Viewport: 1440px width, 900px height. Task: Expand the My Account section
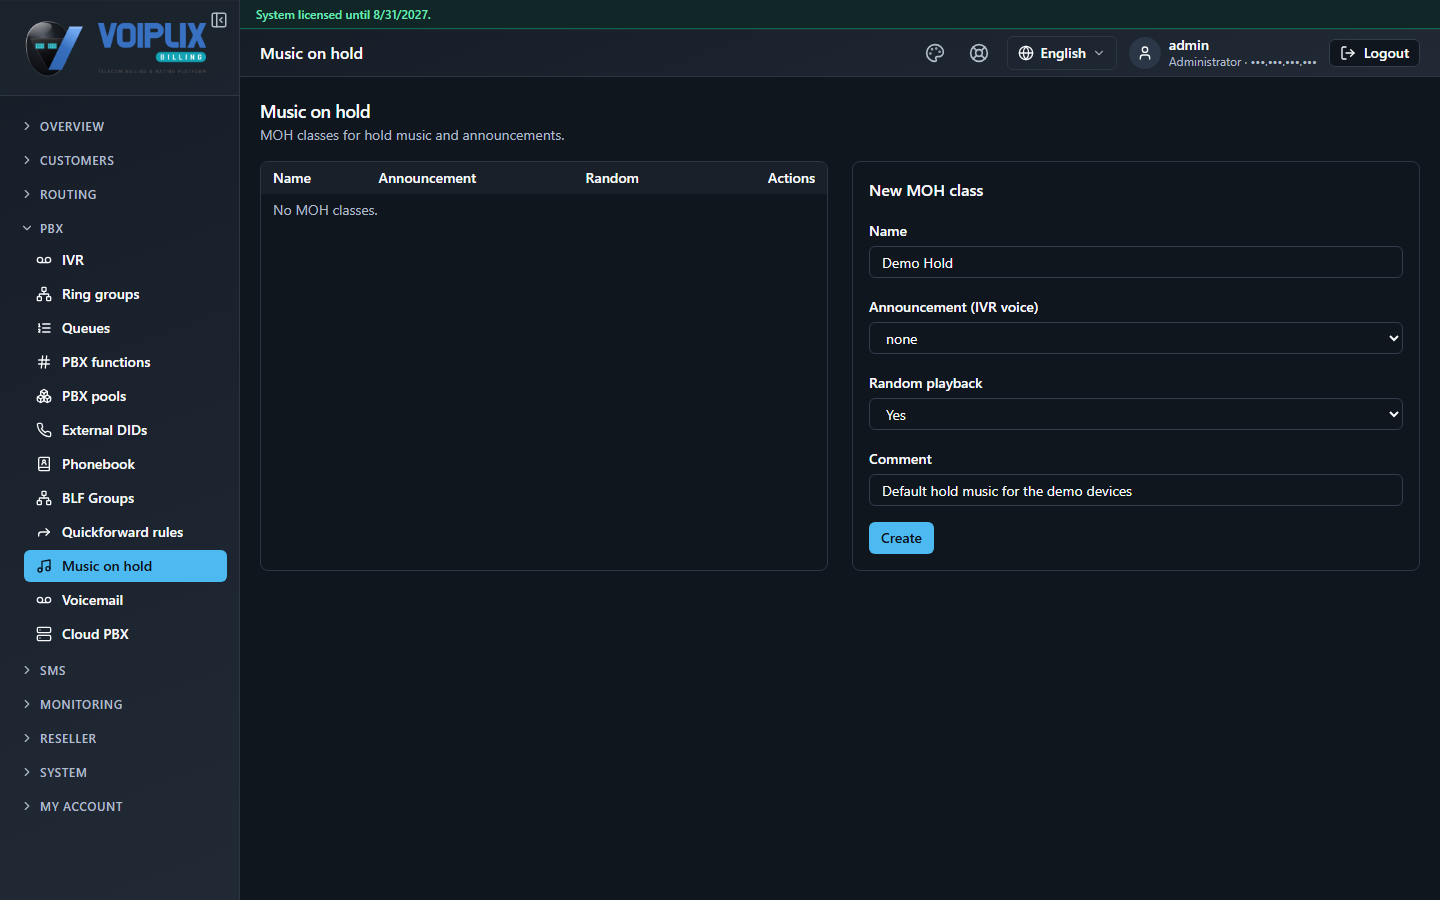120,806
